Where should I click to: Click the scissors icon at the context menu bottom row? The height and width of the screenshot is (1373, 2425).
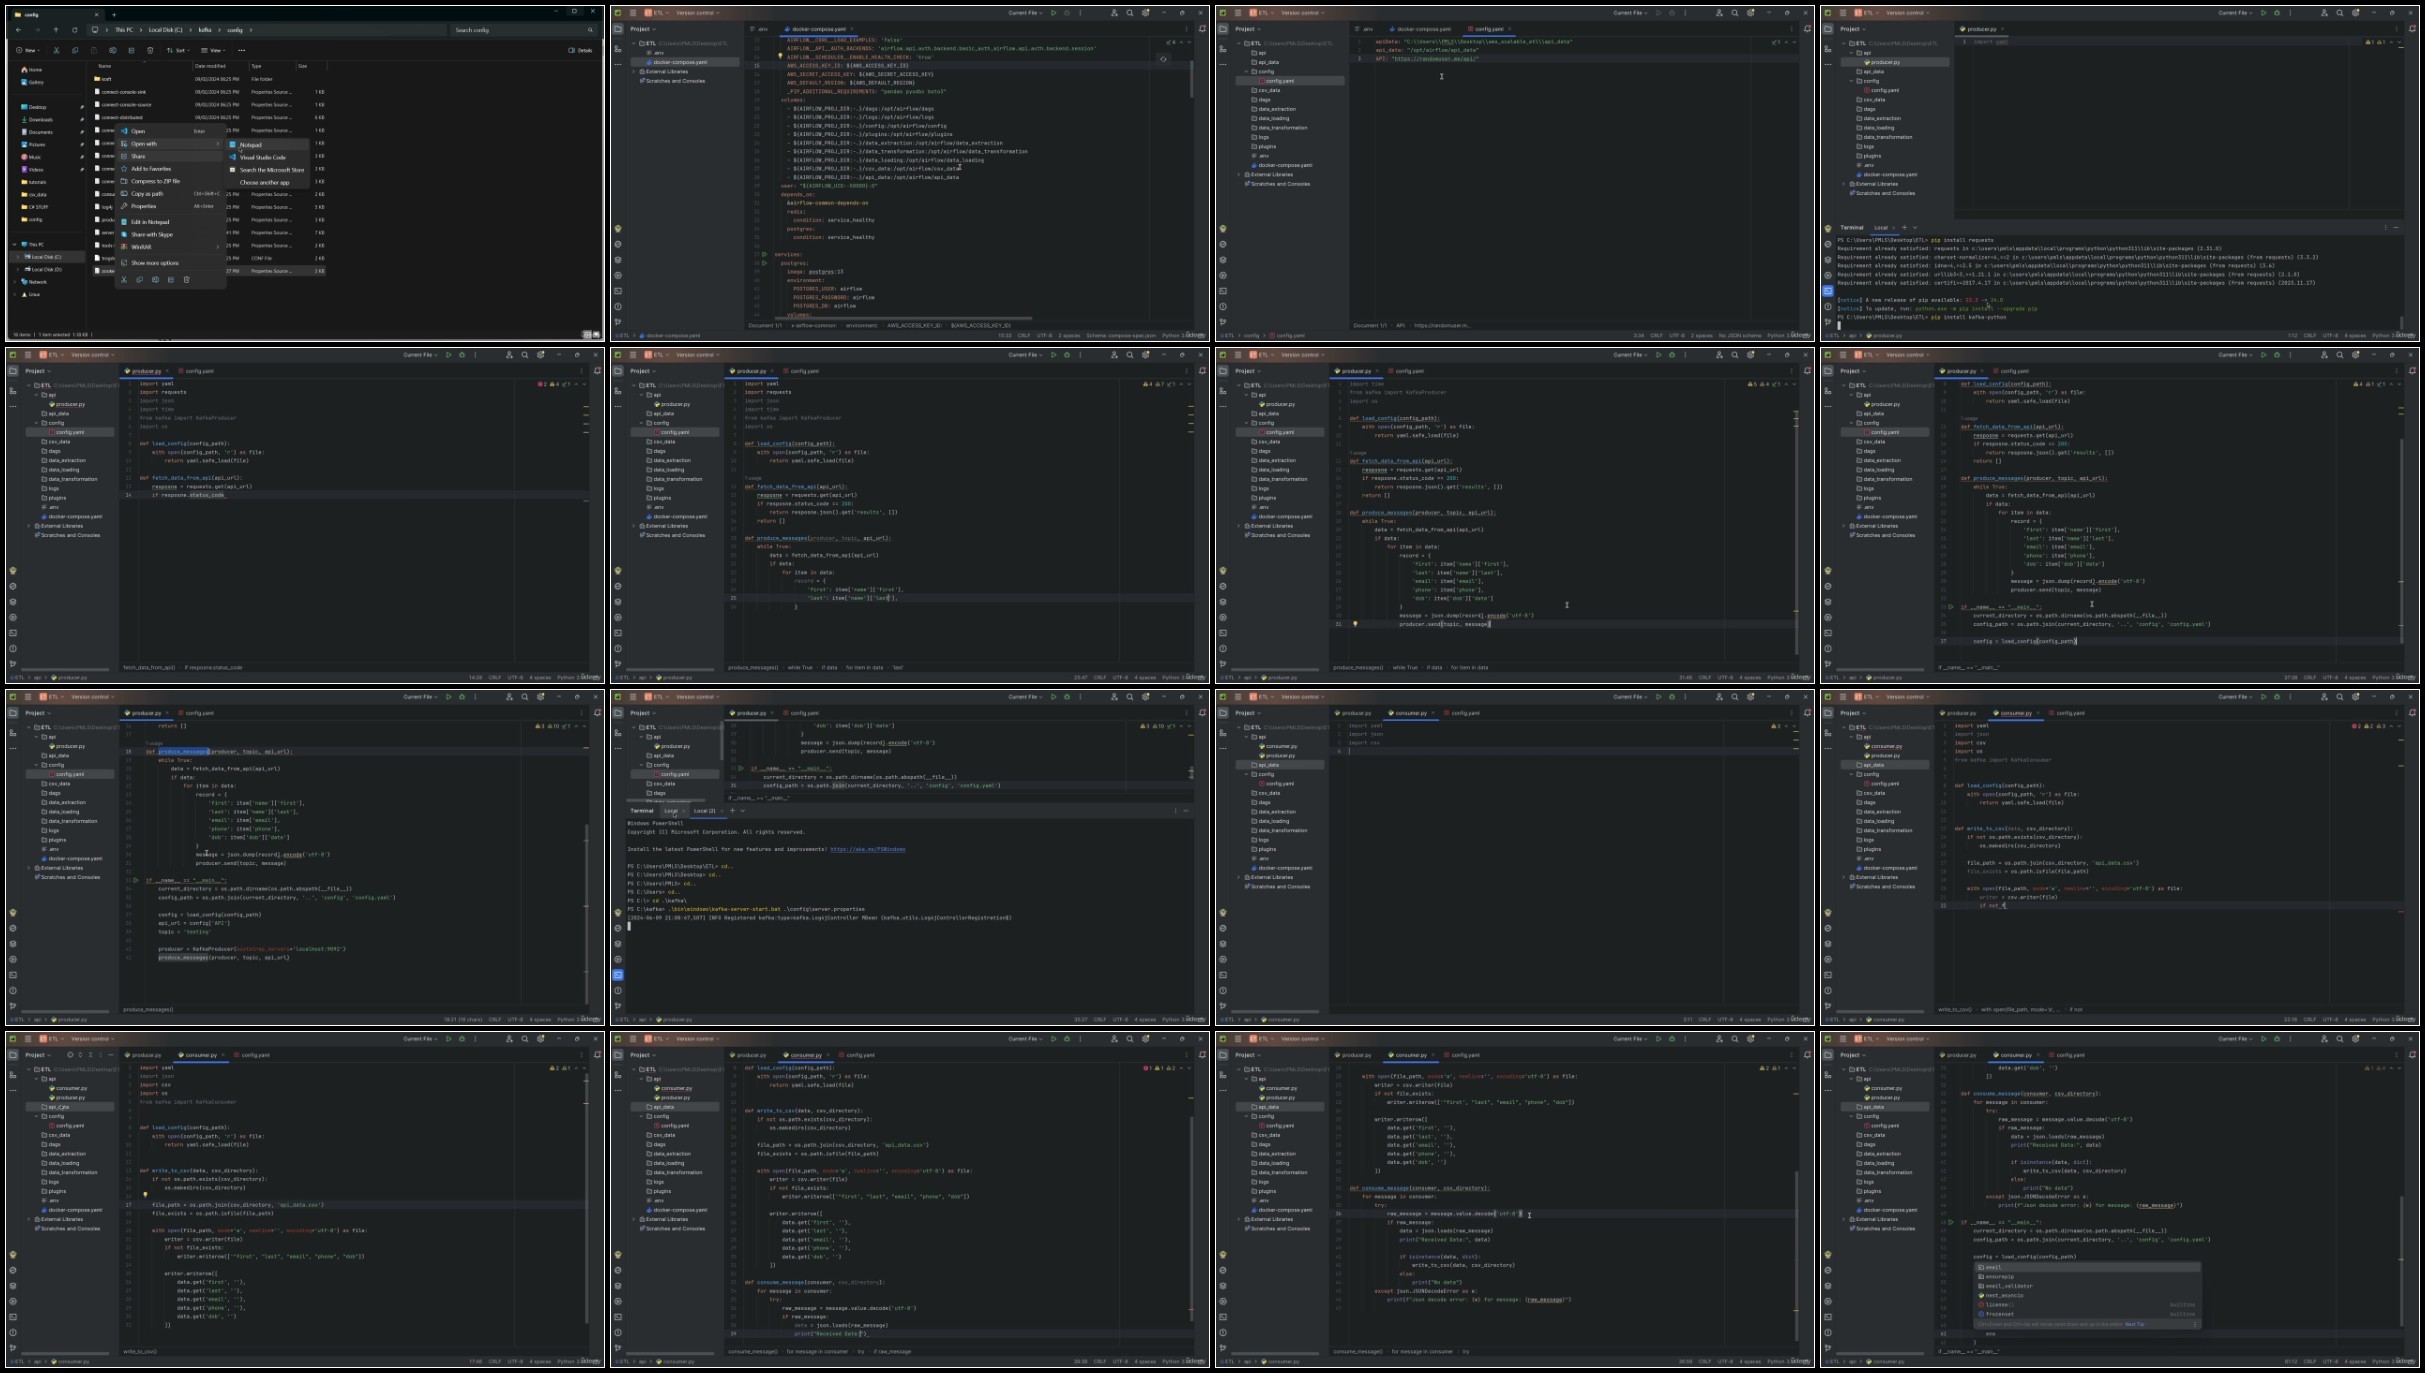(124, 280)
